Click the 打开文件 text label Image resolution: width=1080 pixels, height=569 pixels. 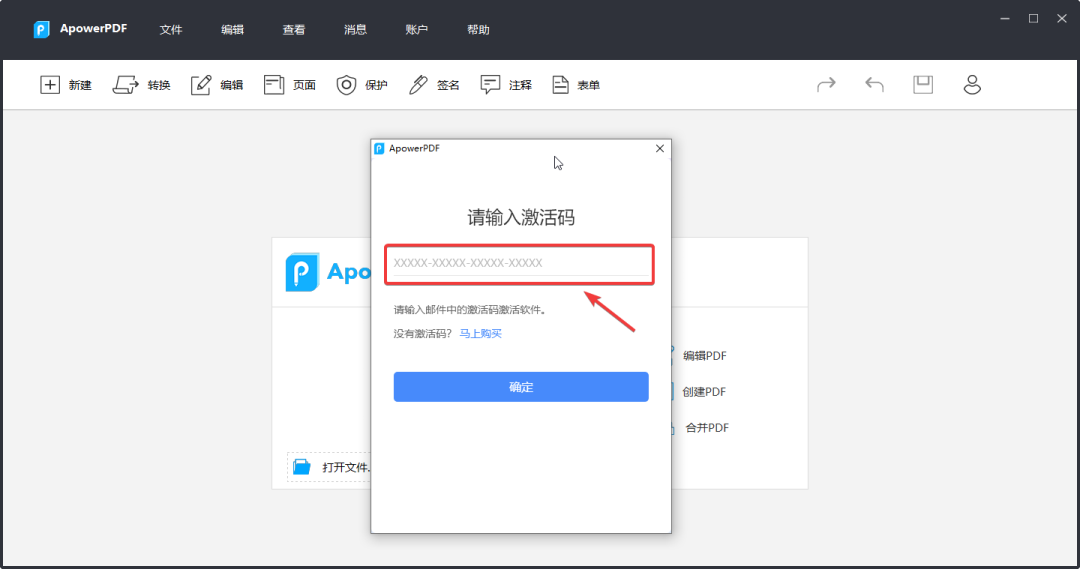pyautogui.click(x=346, y=467)
